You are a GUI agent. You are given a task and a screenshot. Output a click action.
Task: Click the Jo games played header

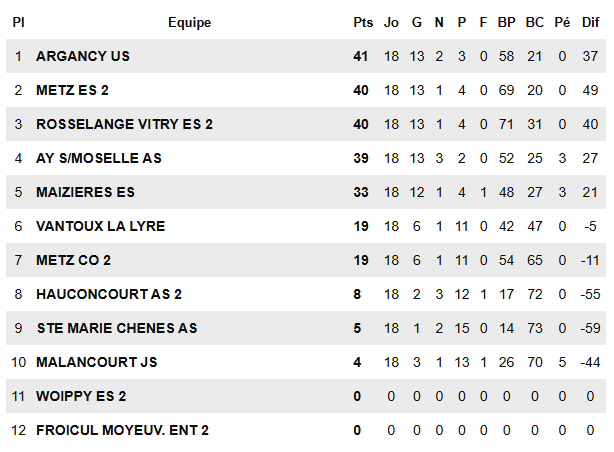pos(391,22)
